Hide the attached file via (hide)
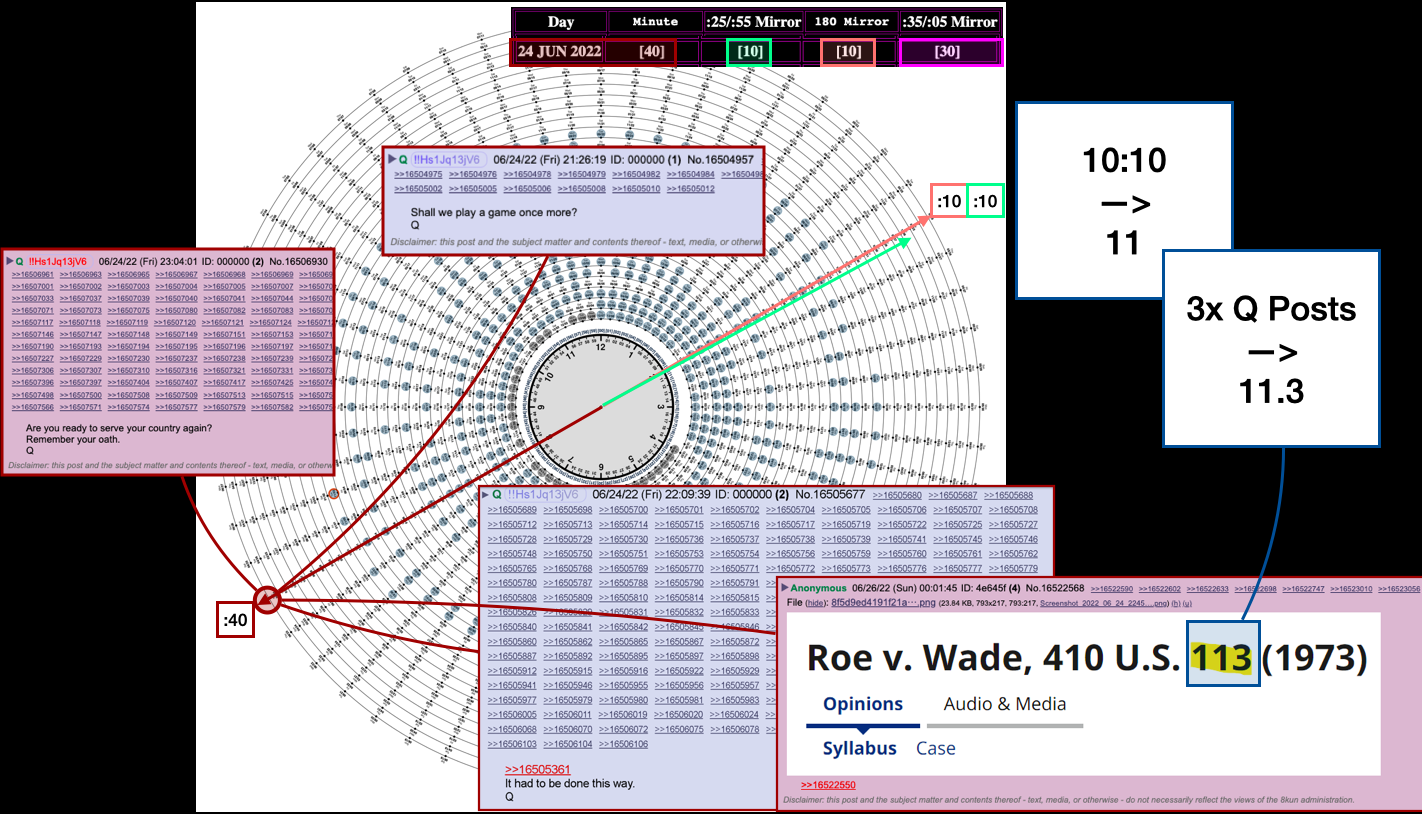This screenshot has width=1422, height=814. point(816,603)
